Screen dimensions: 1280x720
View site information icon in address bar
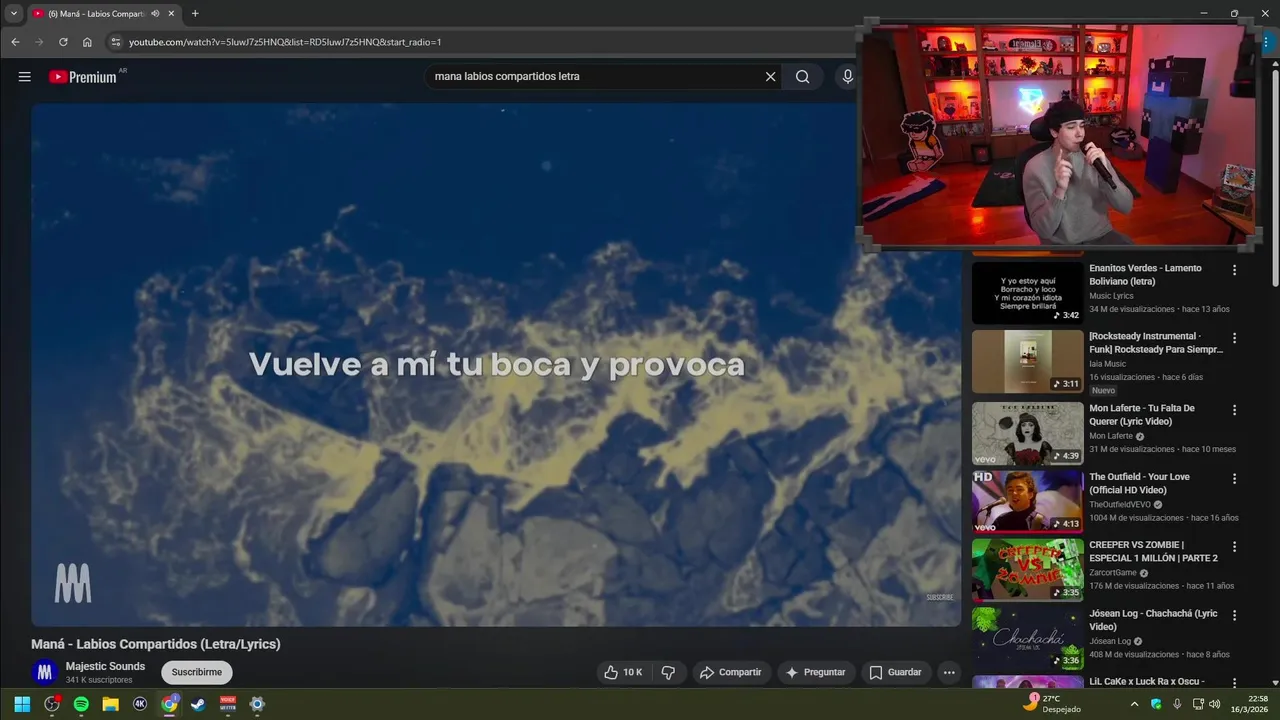pyautogui.click(x=115, y=42)
